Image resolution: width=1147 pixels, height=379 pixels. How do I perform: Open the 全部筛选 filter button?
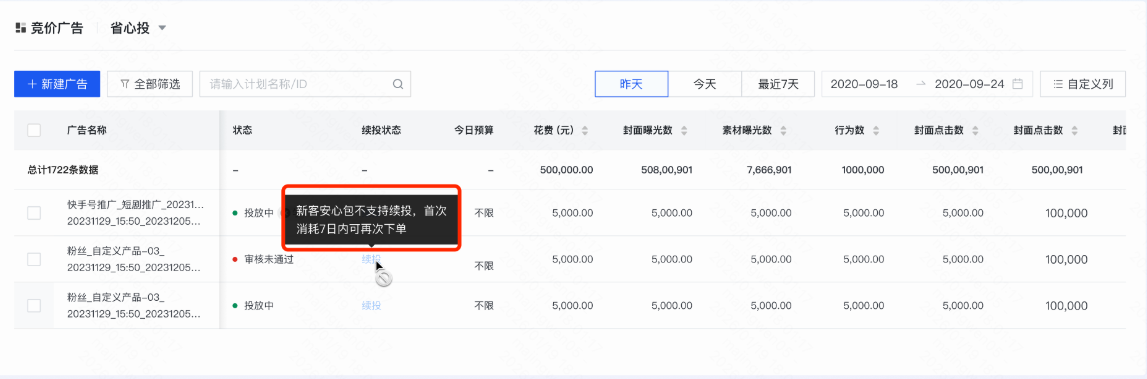click(x=150, y=84)
